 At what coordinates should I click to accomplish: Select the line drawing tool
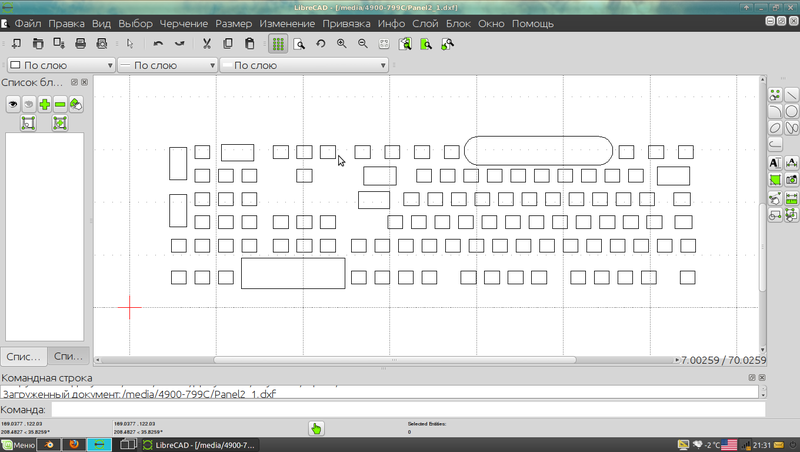791,95
